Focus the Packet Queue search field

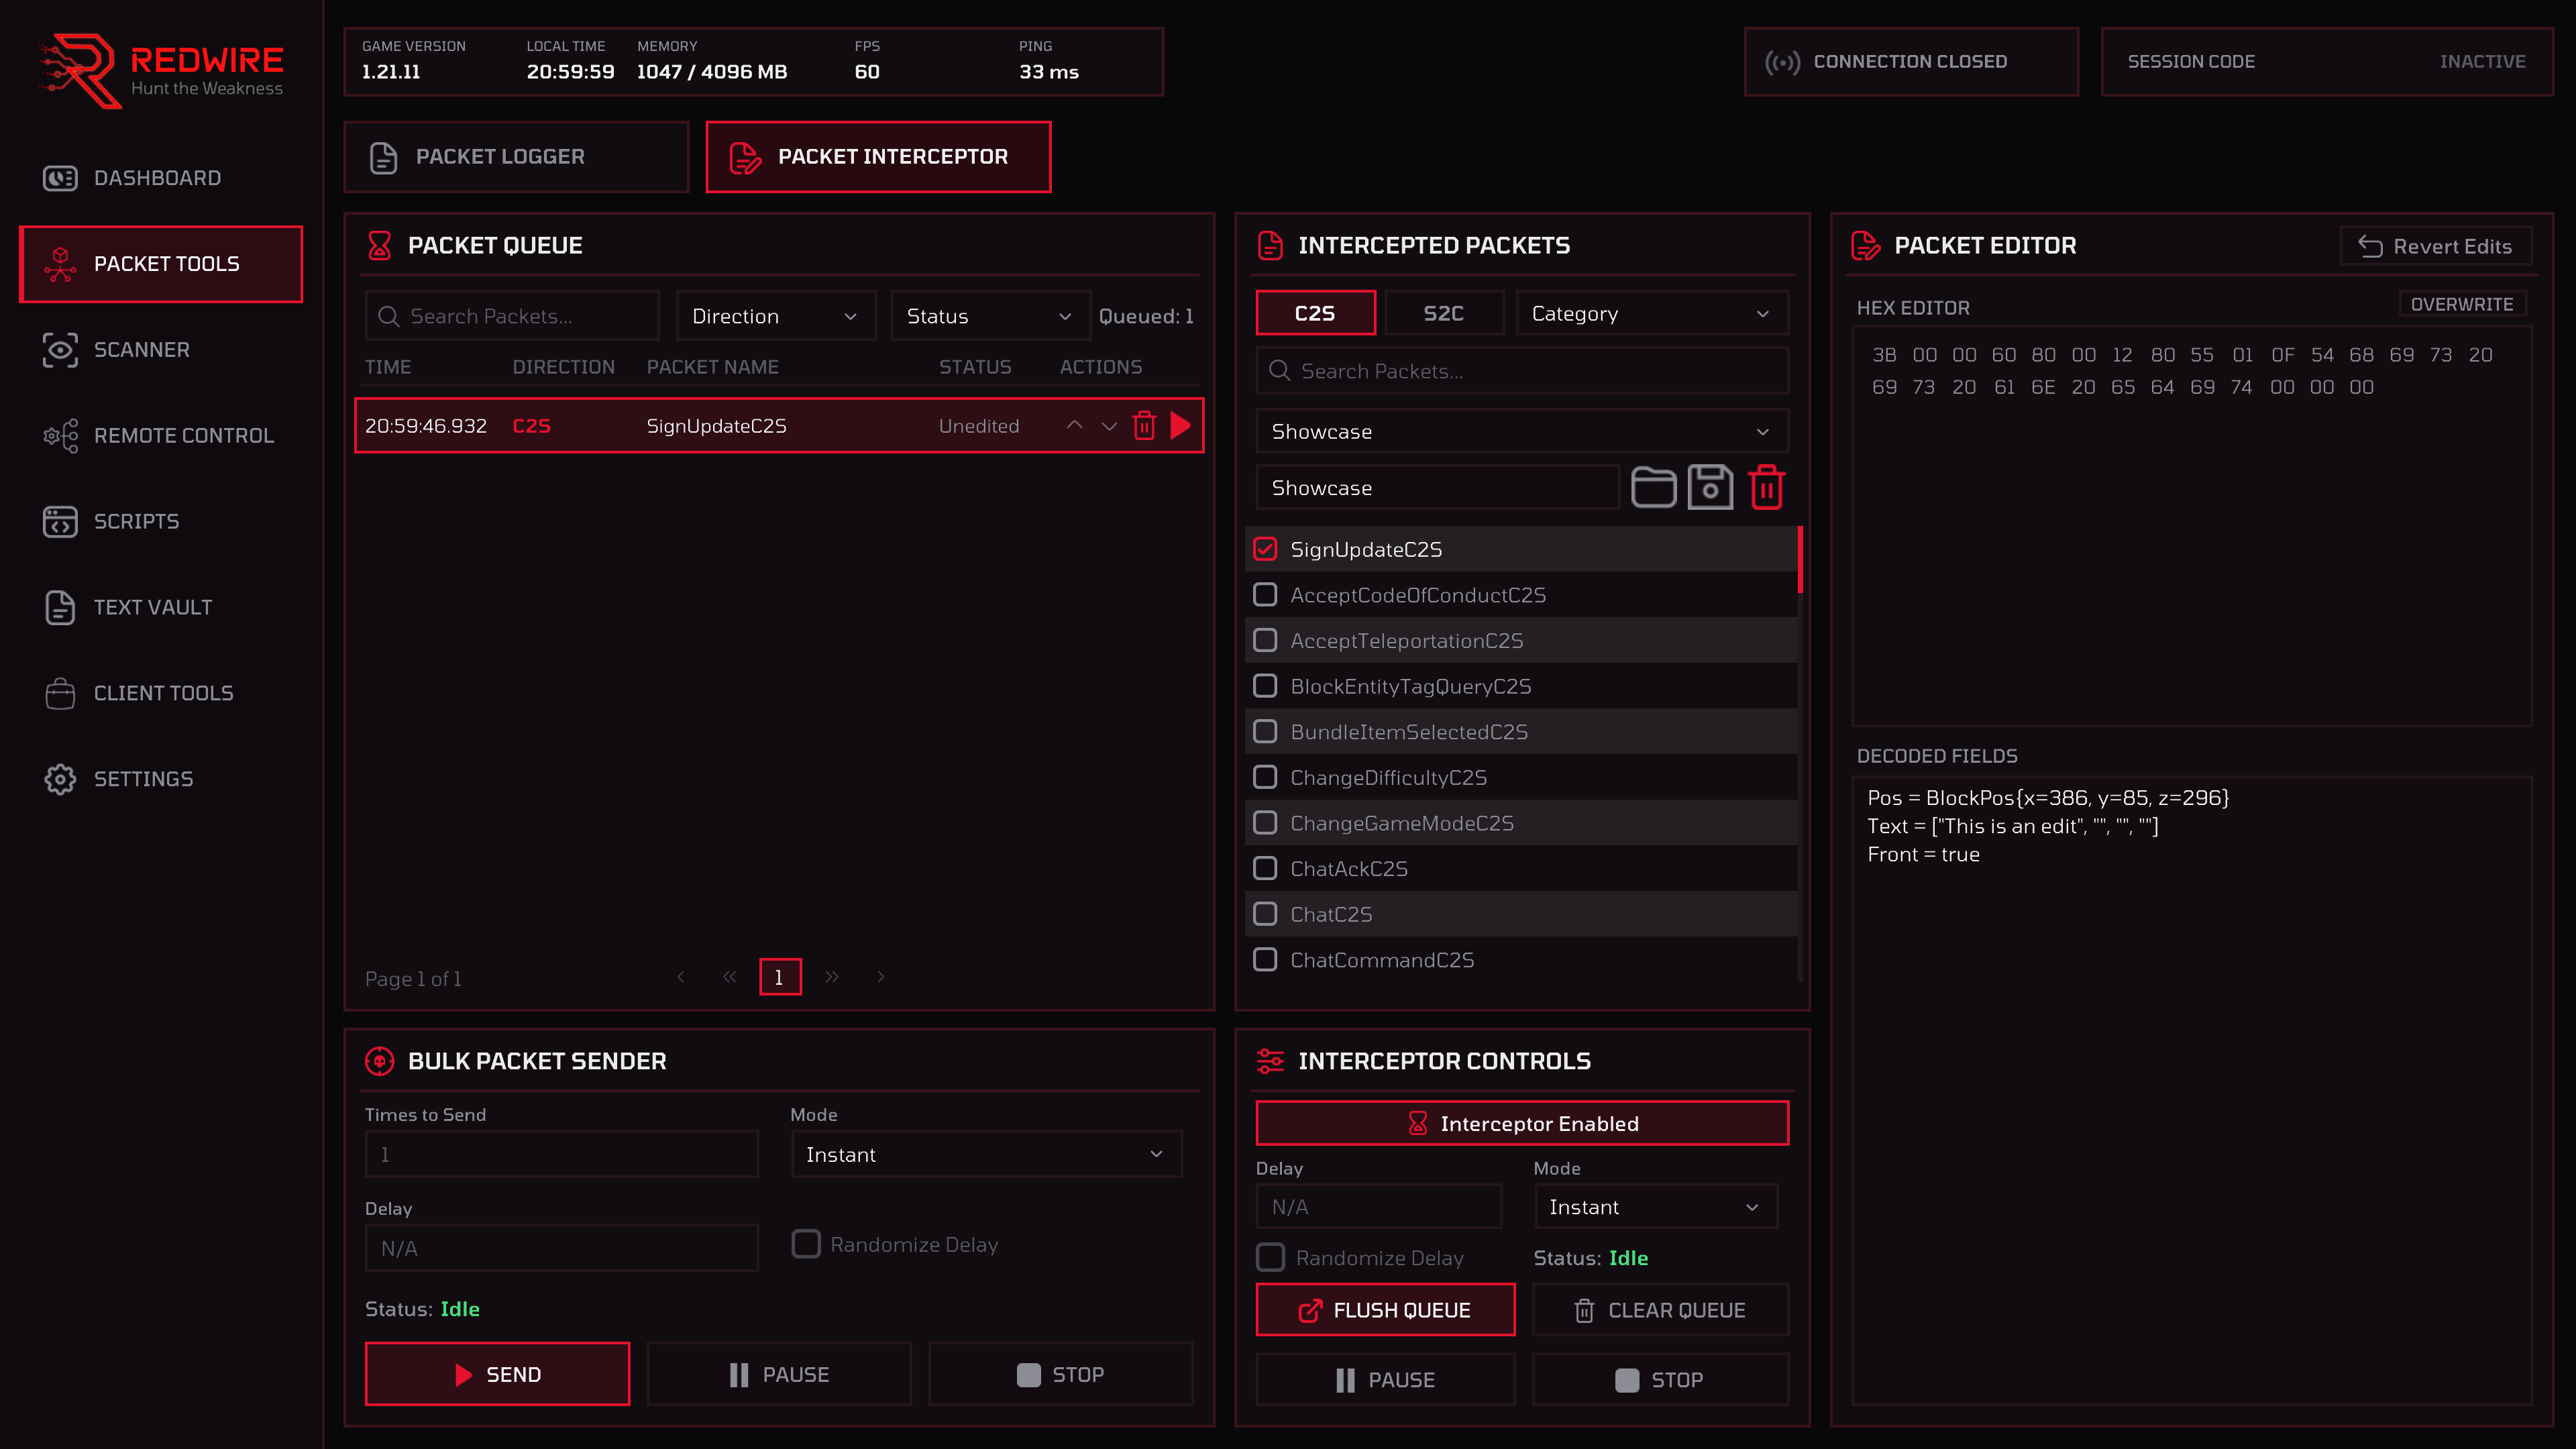tap(512, 316)
